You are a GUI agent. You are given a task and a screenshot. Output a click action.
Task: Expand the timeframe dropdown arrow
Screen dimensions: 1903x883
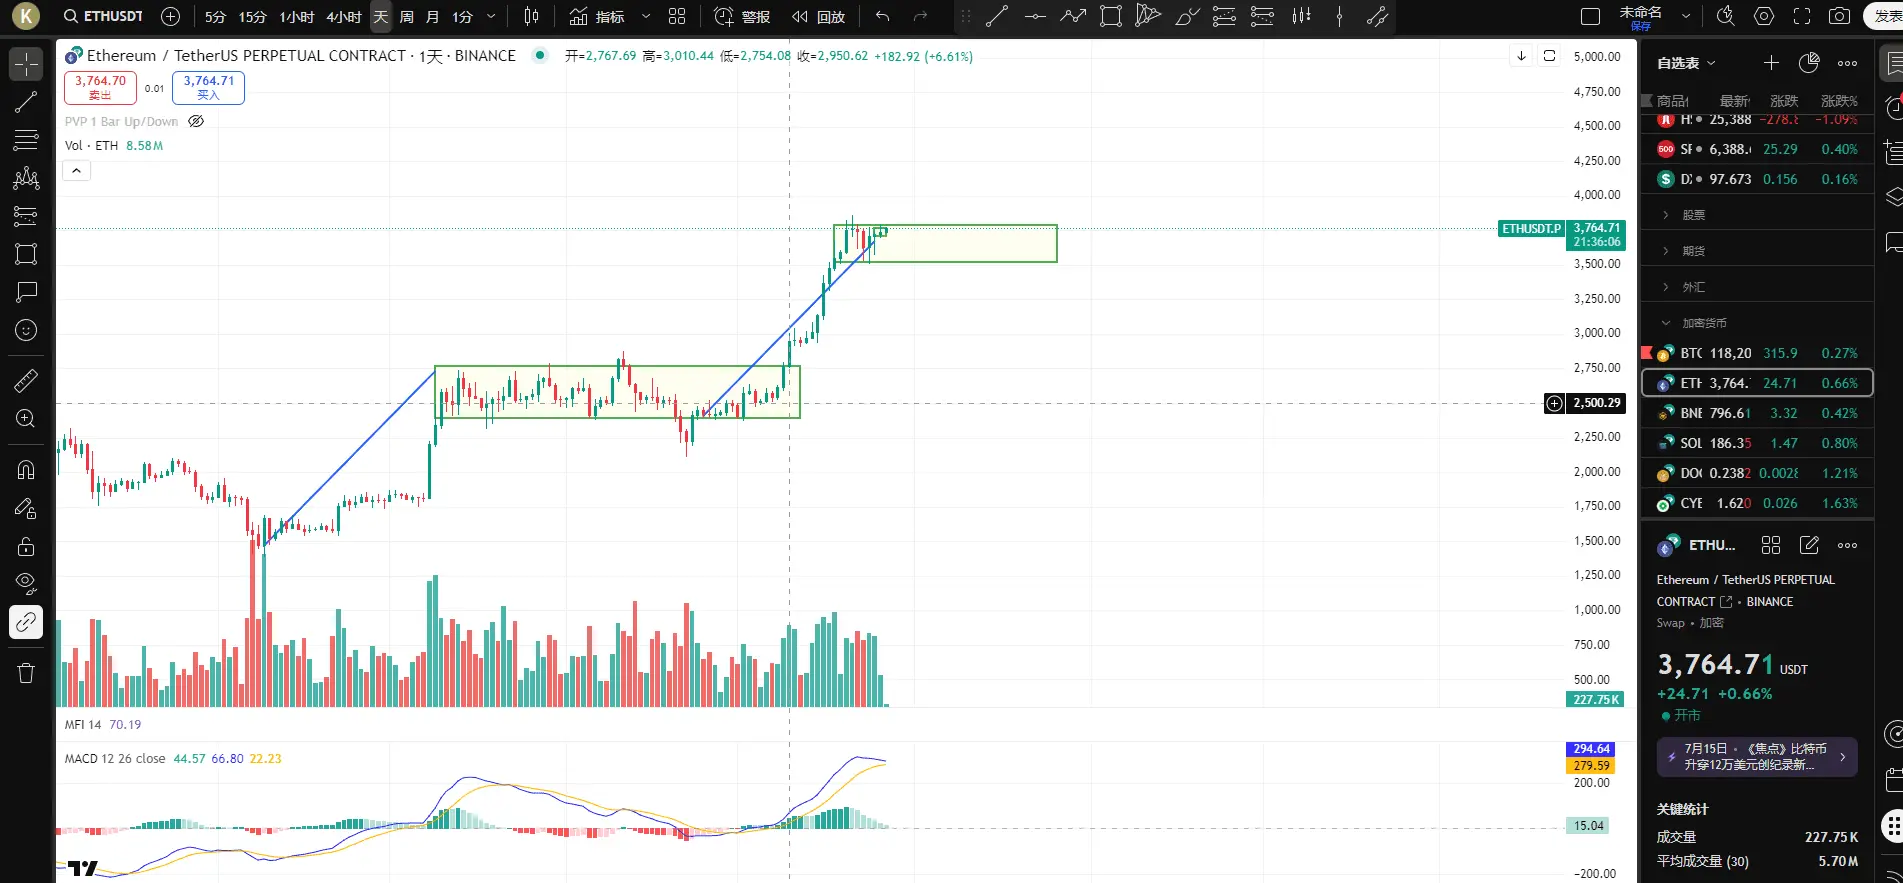coord(491,17)
